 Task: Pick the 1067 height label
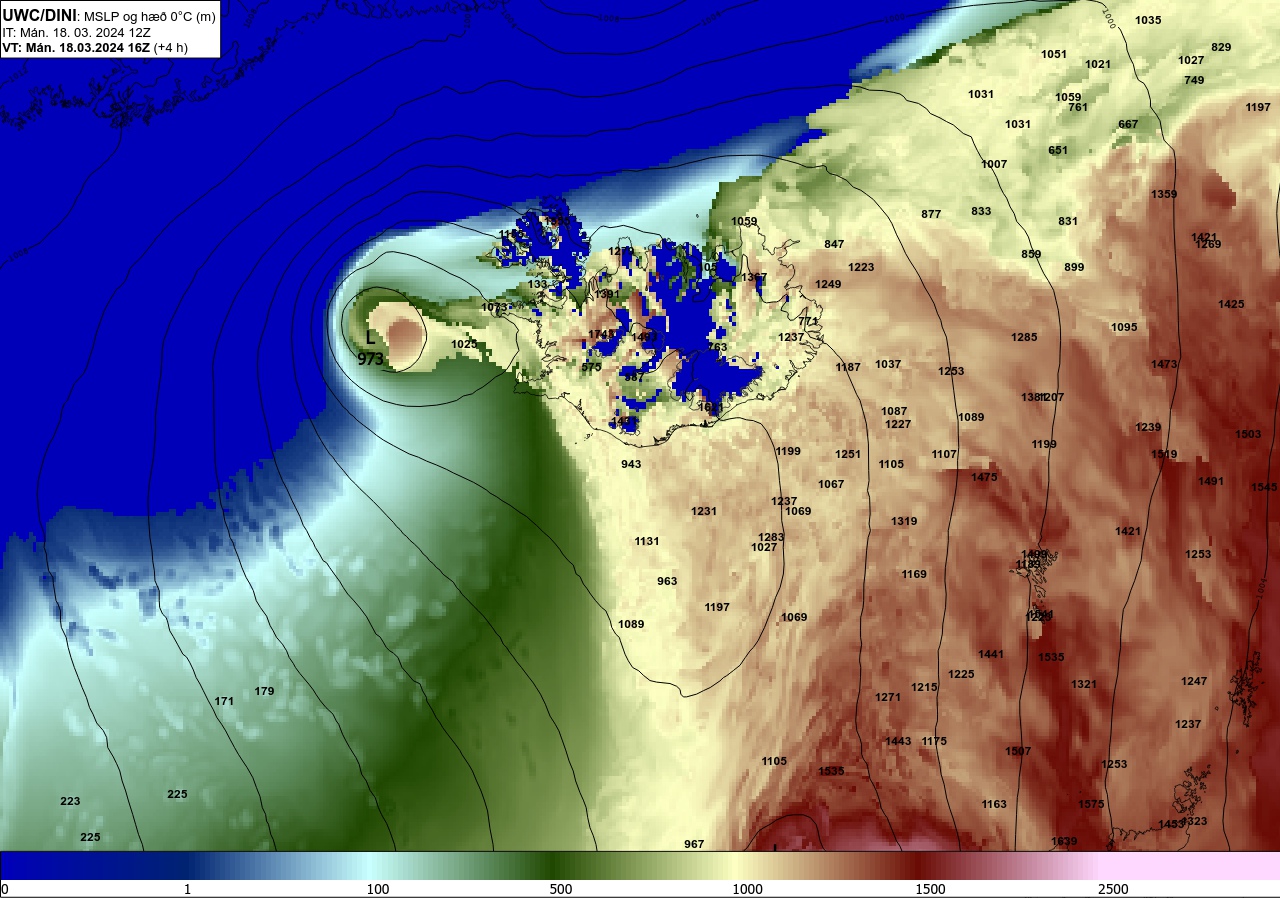[831, 484]
